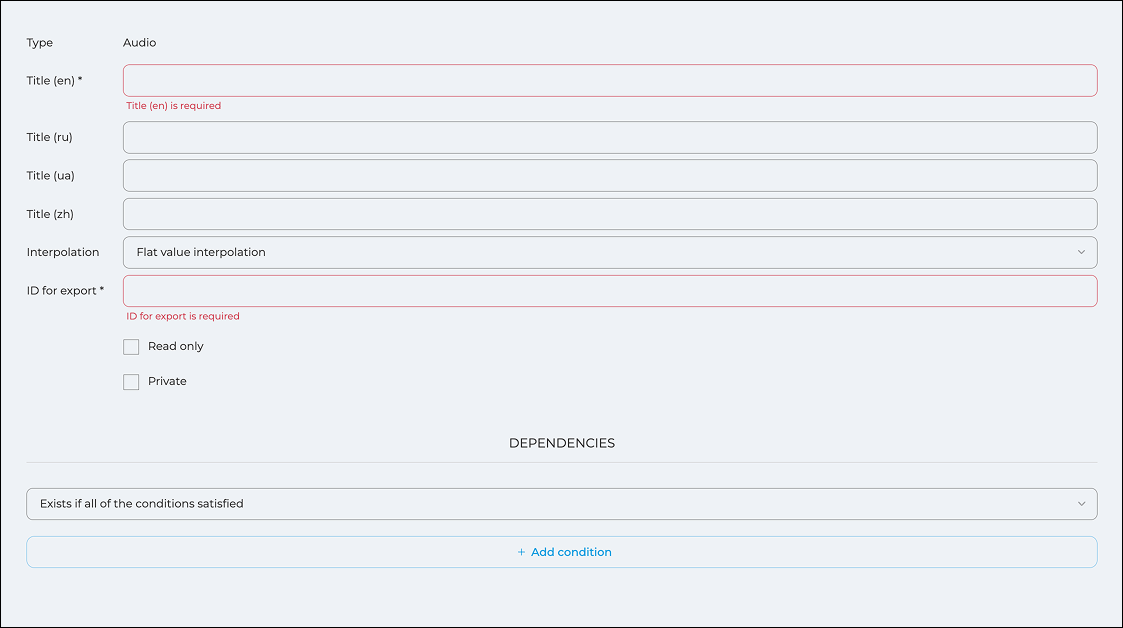The width and height of the screenshot is (1123, 628).
Task: Select the Title (ua) input field
Action: tap(609, 175)
